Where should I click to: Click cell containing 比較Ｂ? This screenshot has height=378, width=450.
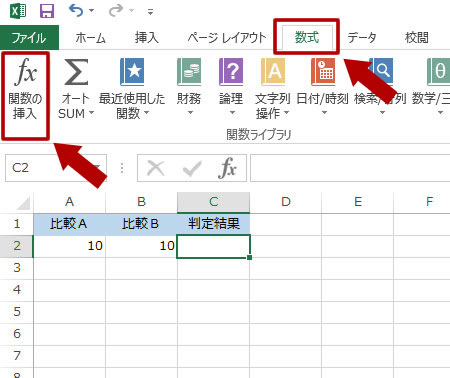click(x=141, y=224)
